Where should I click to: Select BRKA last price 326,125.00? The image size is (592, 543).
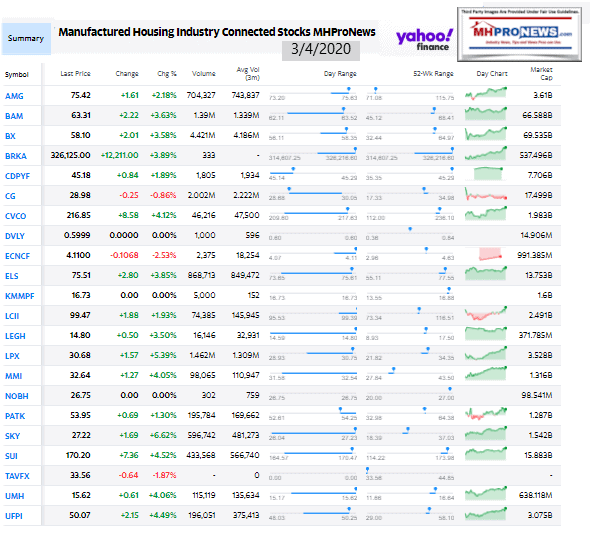pyautogui.click(x=71, y=155)
